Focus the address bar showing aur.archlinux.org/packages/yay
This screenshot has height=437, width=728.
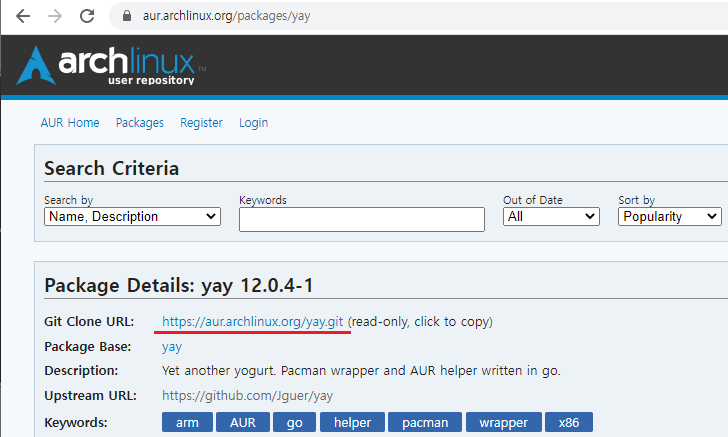click(418, 16)
